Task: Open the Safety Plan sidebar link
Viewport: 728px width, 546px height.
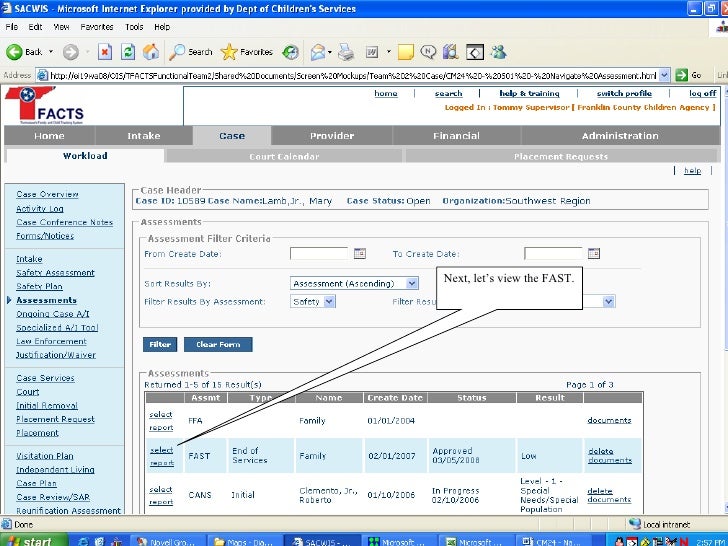Action: [39, 286]
